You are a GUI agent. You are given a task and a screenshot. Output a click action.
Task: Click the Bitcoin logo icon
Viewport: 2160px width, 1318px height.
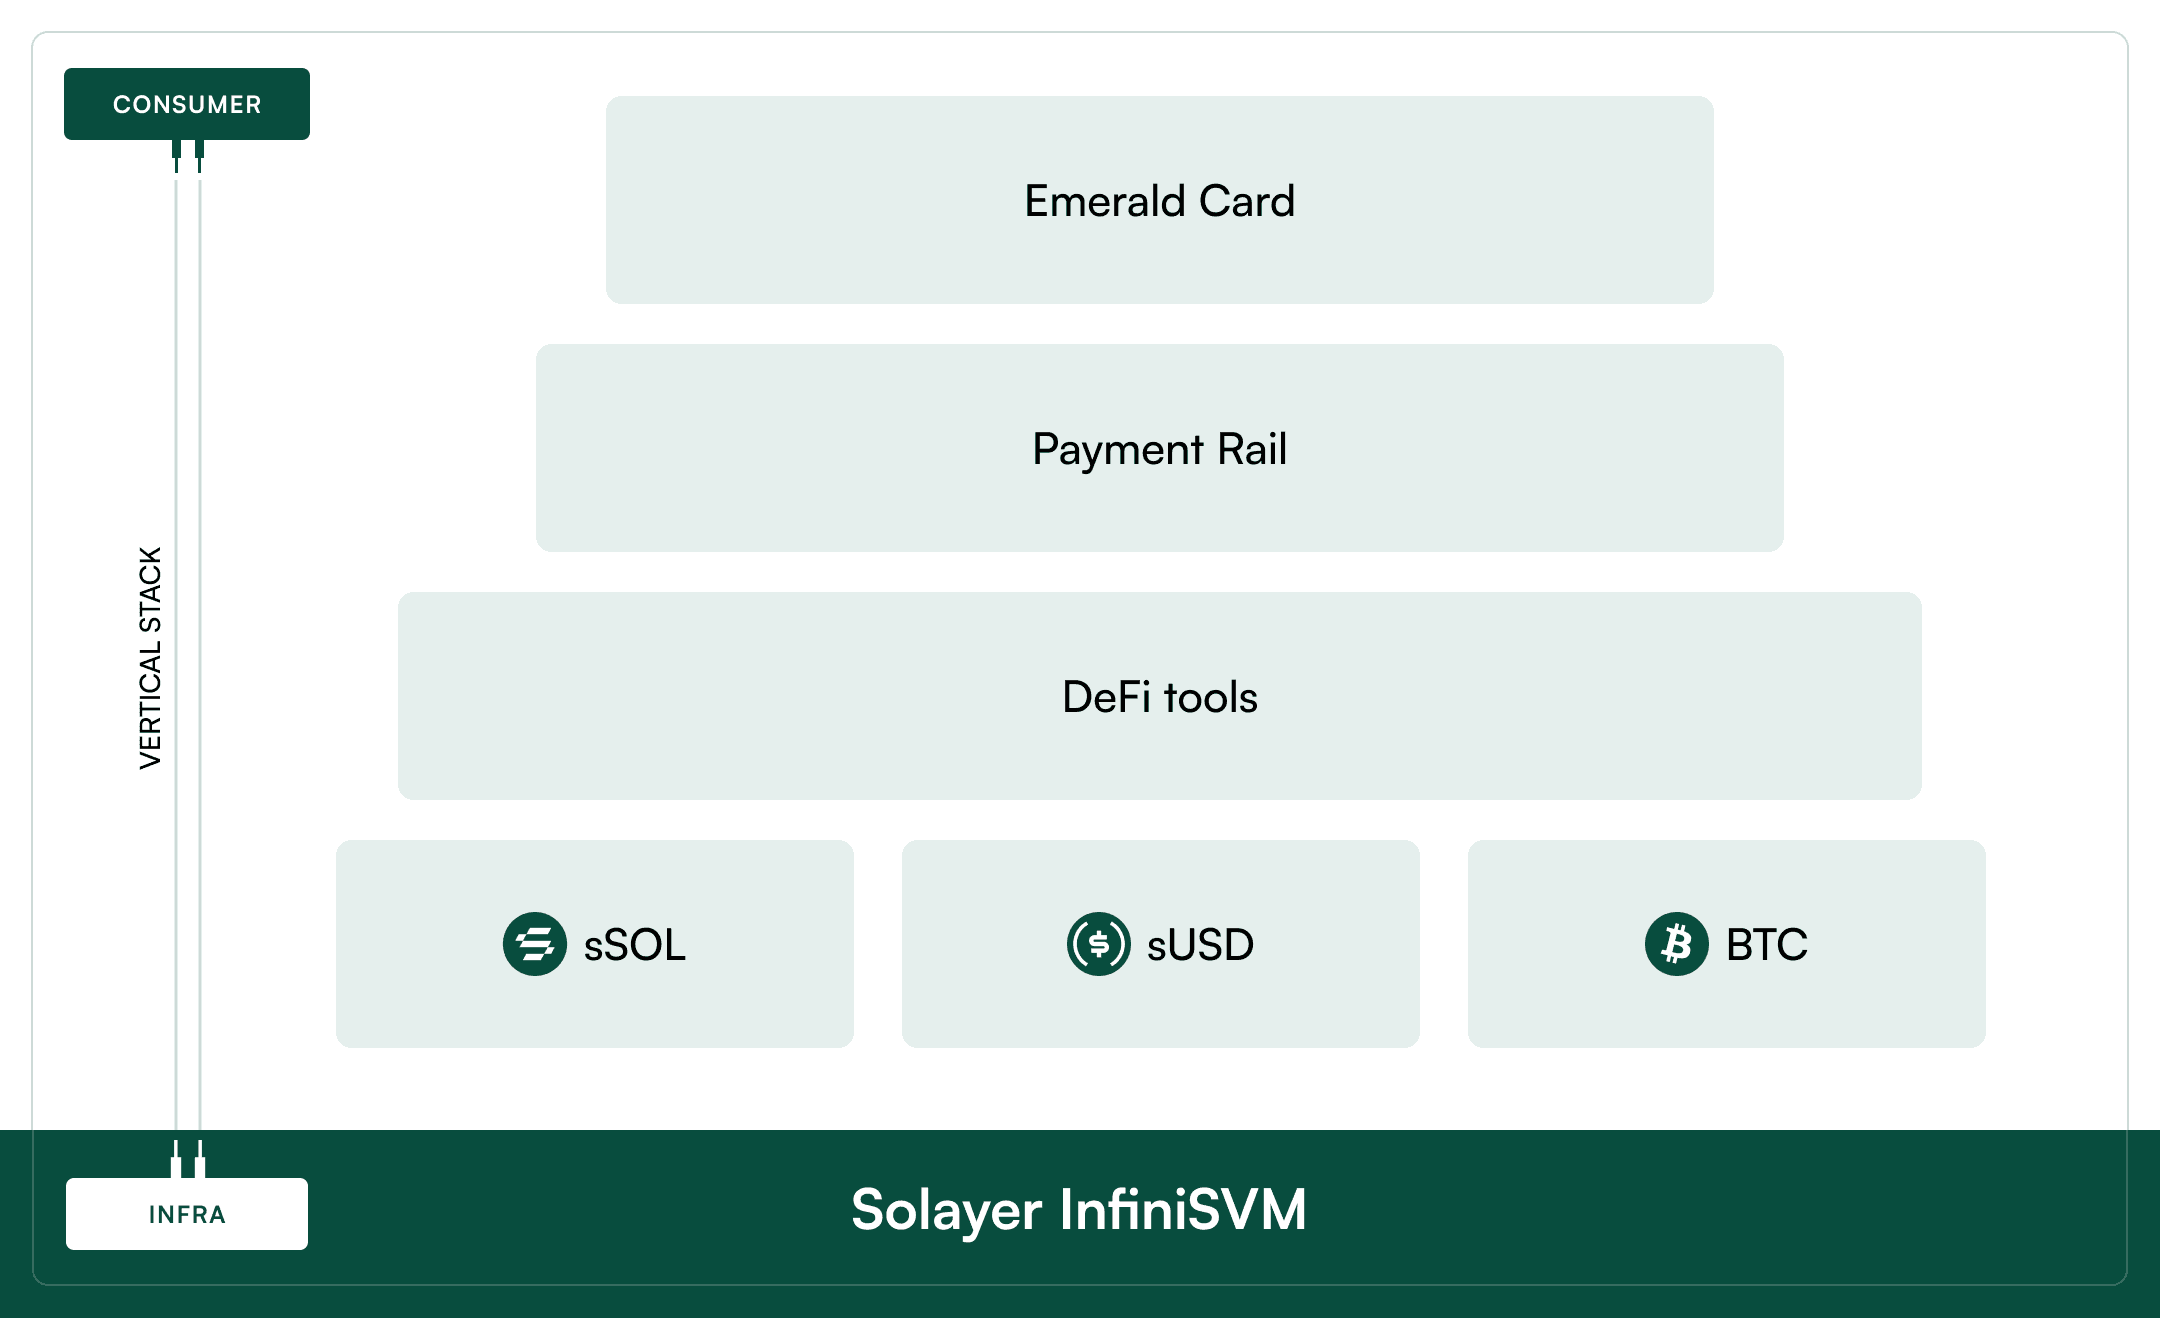(x=1676, y=944)
